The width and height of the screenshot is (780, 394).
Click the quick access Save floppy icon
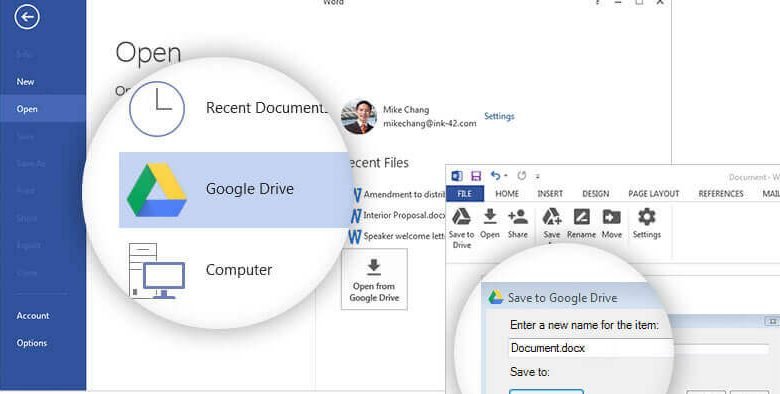tap(476, 176)
